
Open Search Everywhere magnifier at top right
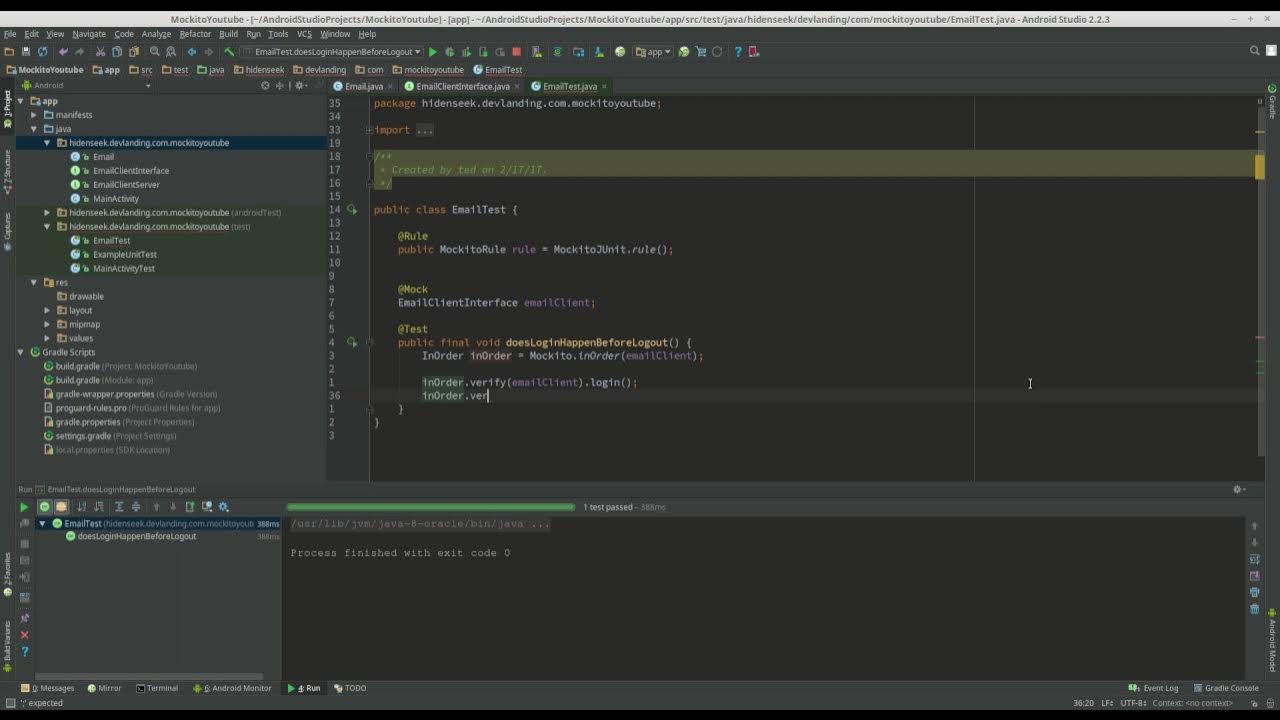click(x=1255, y=52)
